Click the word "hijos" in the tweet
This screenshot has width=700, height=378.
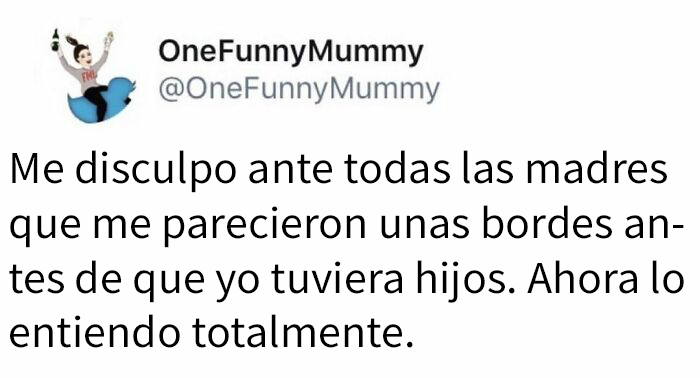[466, 281]
